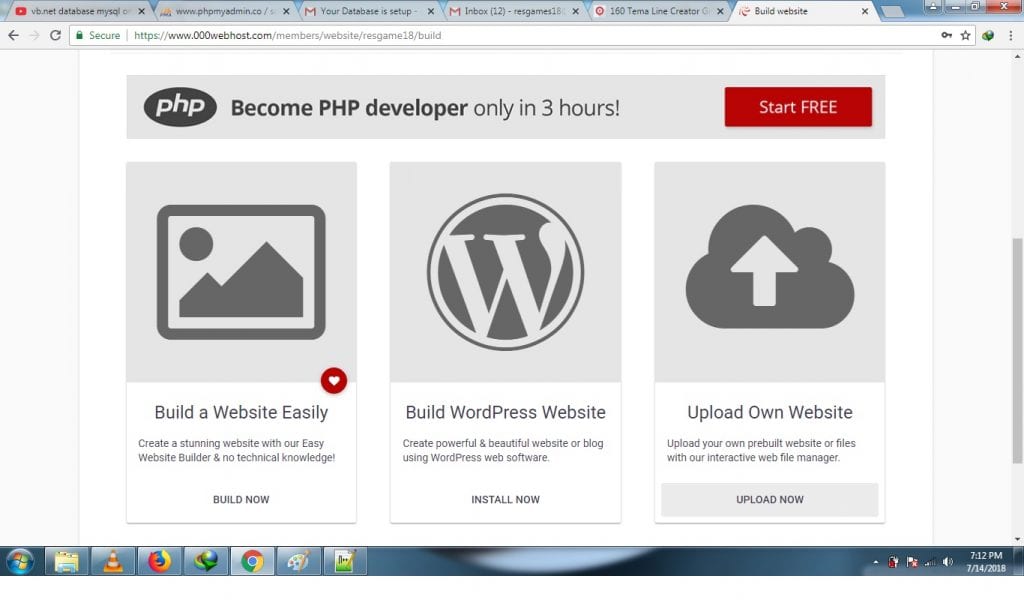Image resolution: width=1024 pixels, height=600 pixels.
Task: Open Internet Download Manager from taskbar
Action: coord(206,561)
